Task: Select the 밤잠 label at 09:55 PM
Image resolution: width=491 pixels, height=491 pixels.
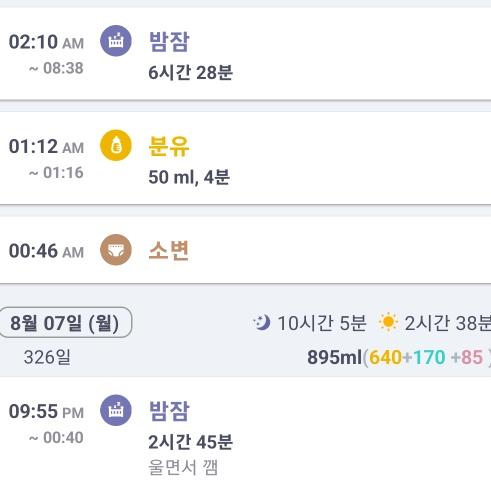Action: pyautogui.click(x=169, y=411)
